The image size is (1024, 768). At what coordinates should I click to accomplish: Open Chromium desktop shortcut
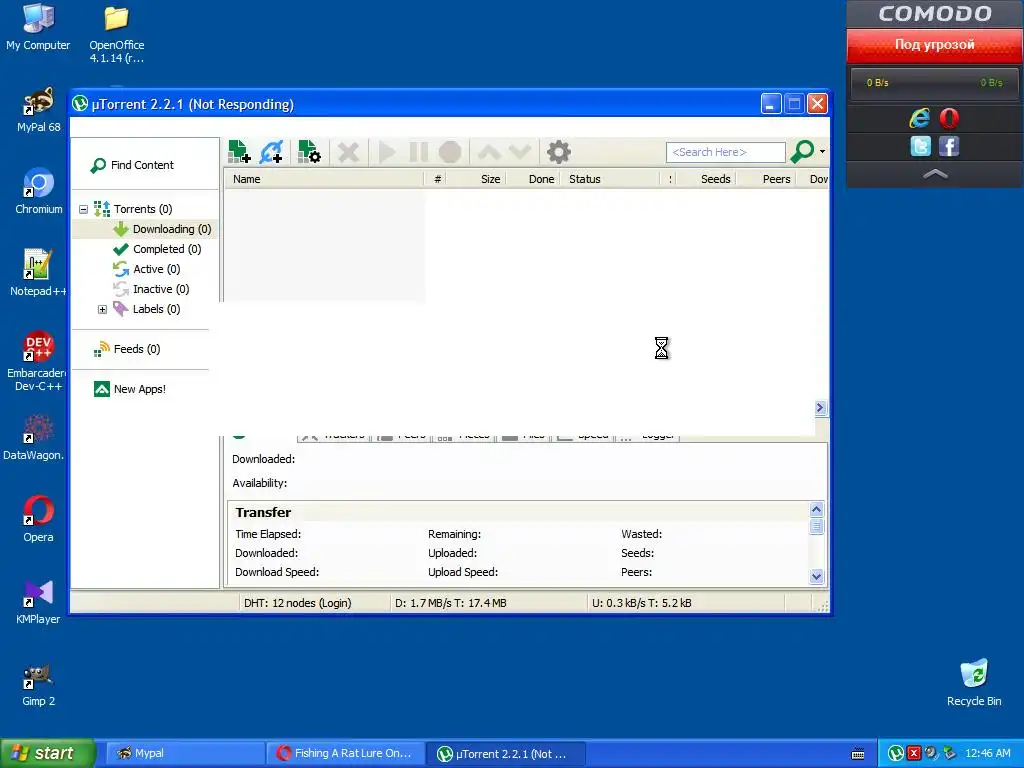(39, 191)
